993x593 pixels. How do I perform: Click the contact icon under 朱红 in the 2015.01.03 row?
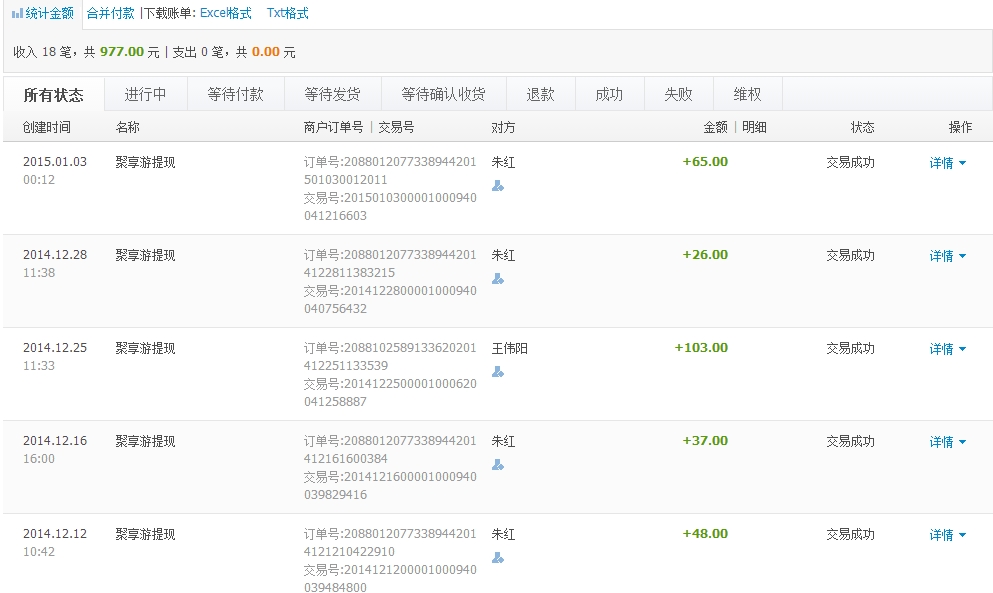click(498, 185)
